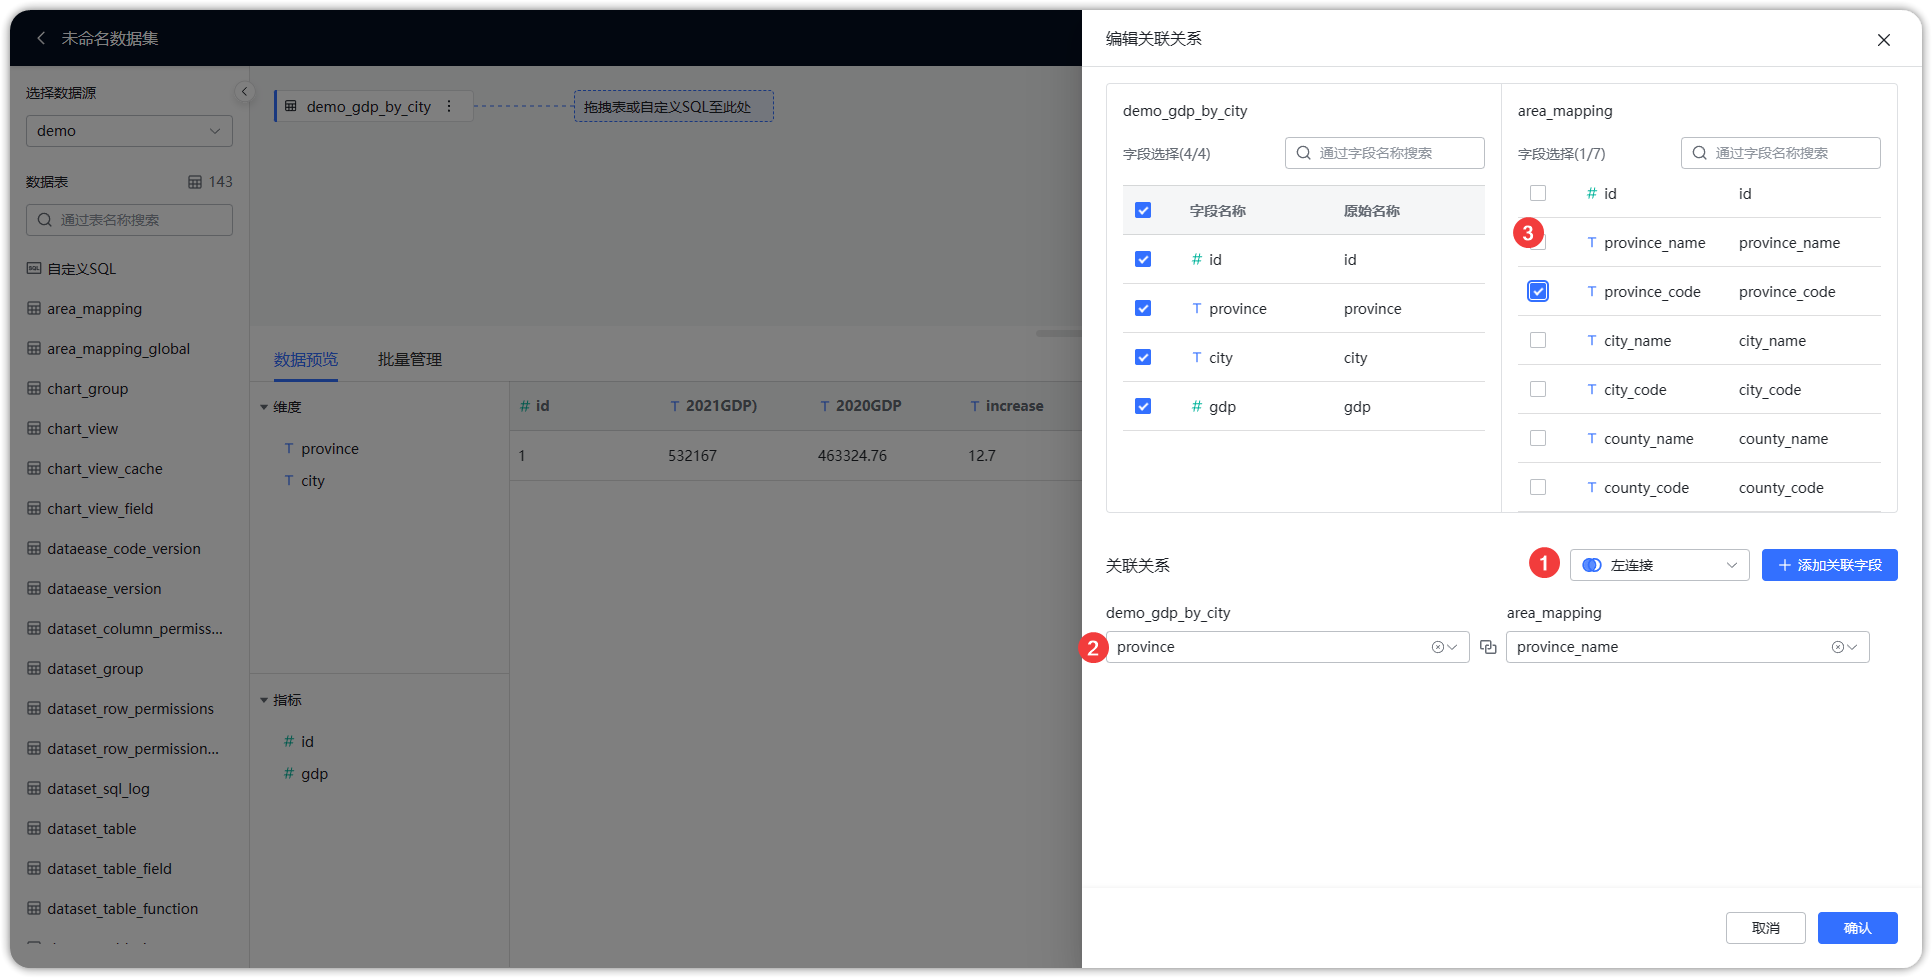The width and height of the screenshot is (1932, 978).
Task: Clear the province_name join field
Action: click(1837, 647)
